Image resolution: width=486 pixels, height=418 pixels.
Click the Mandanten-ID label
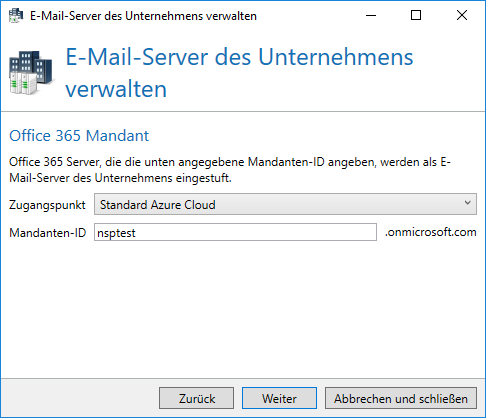(48, 232)
